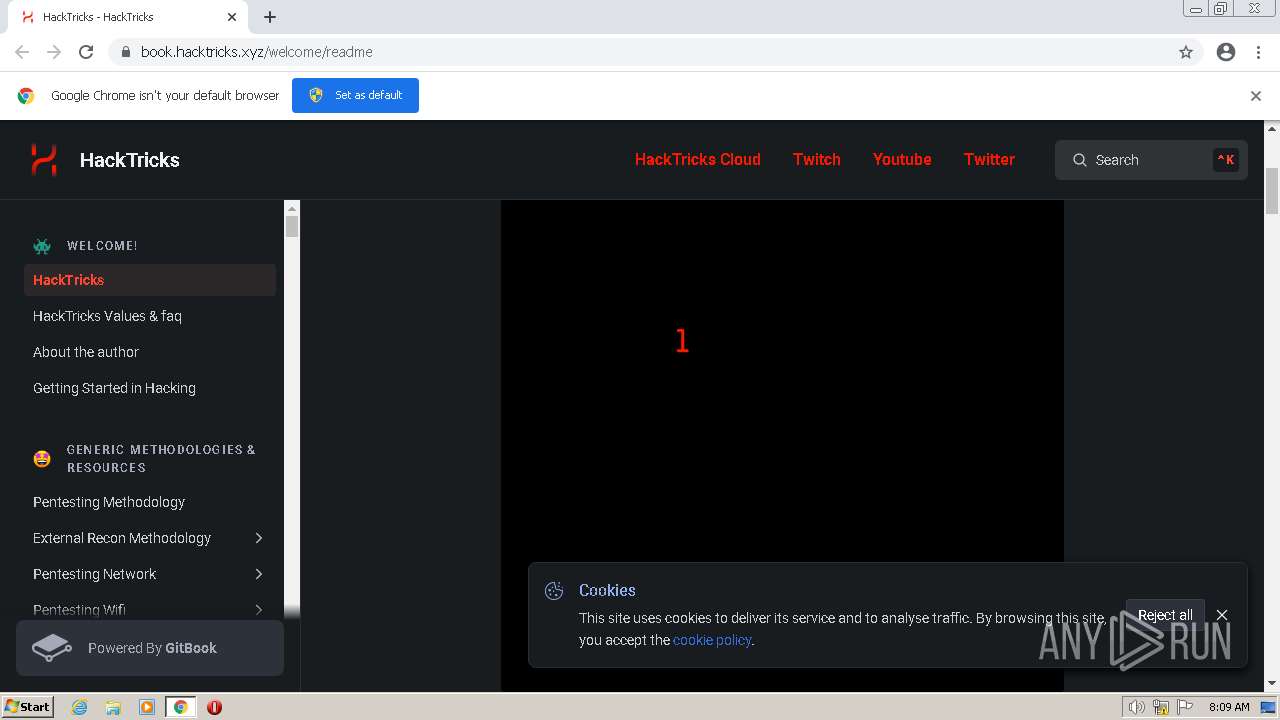This screenshot has height=720, width=1280.
Task: Open the Youtube link in header
Action: point(902,159)
